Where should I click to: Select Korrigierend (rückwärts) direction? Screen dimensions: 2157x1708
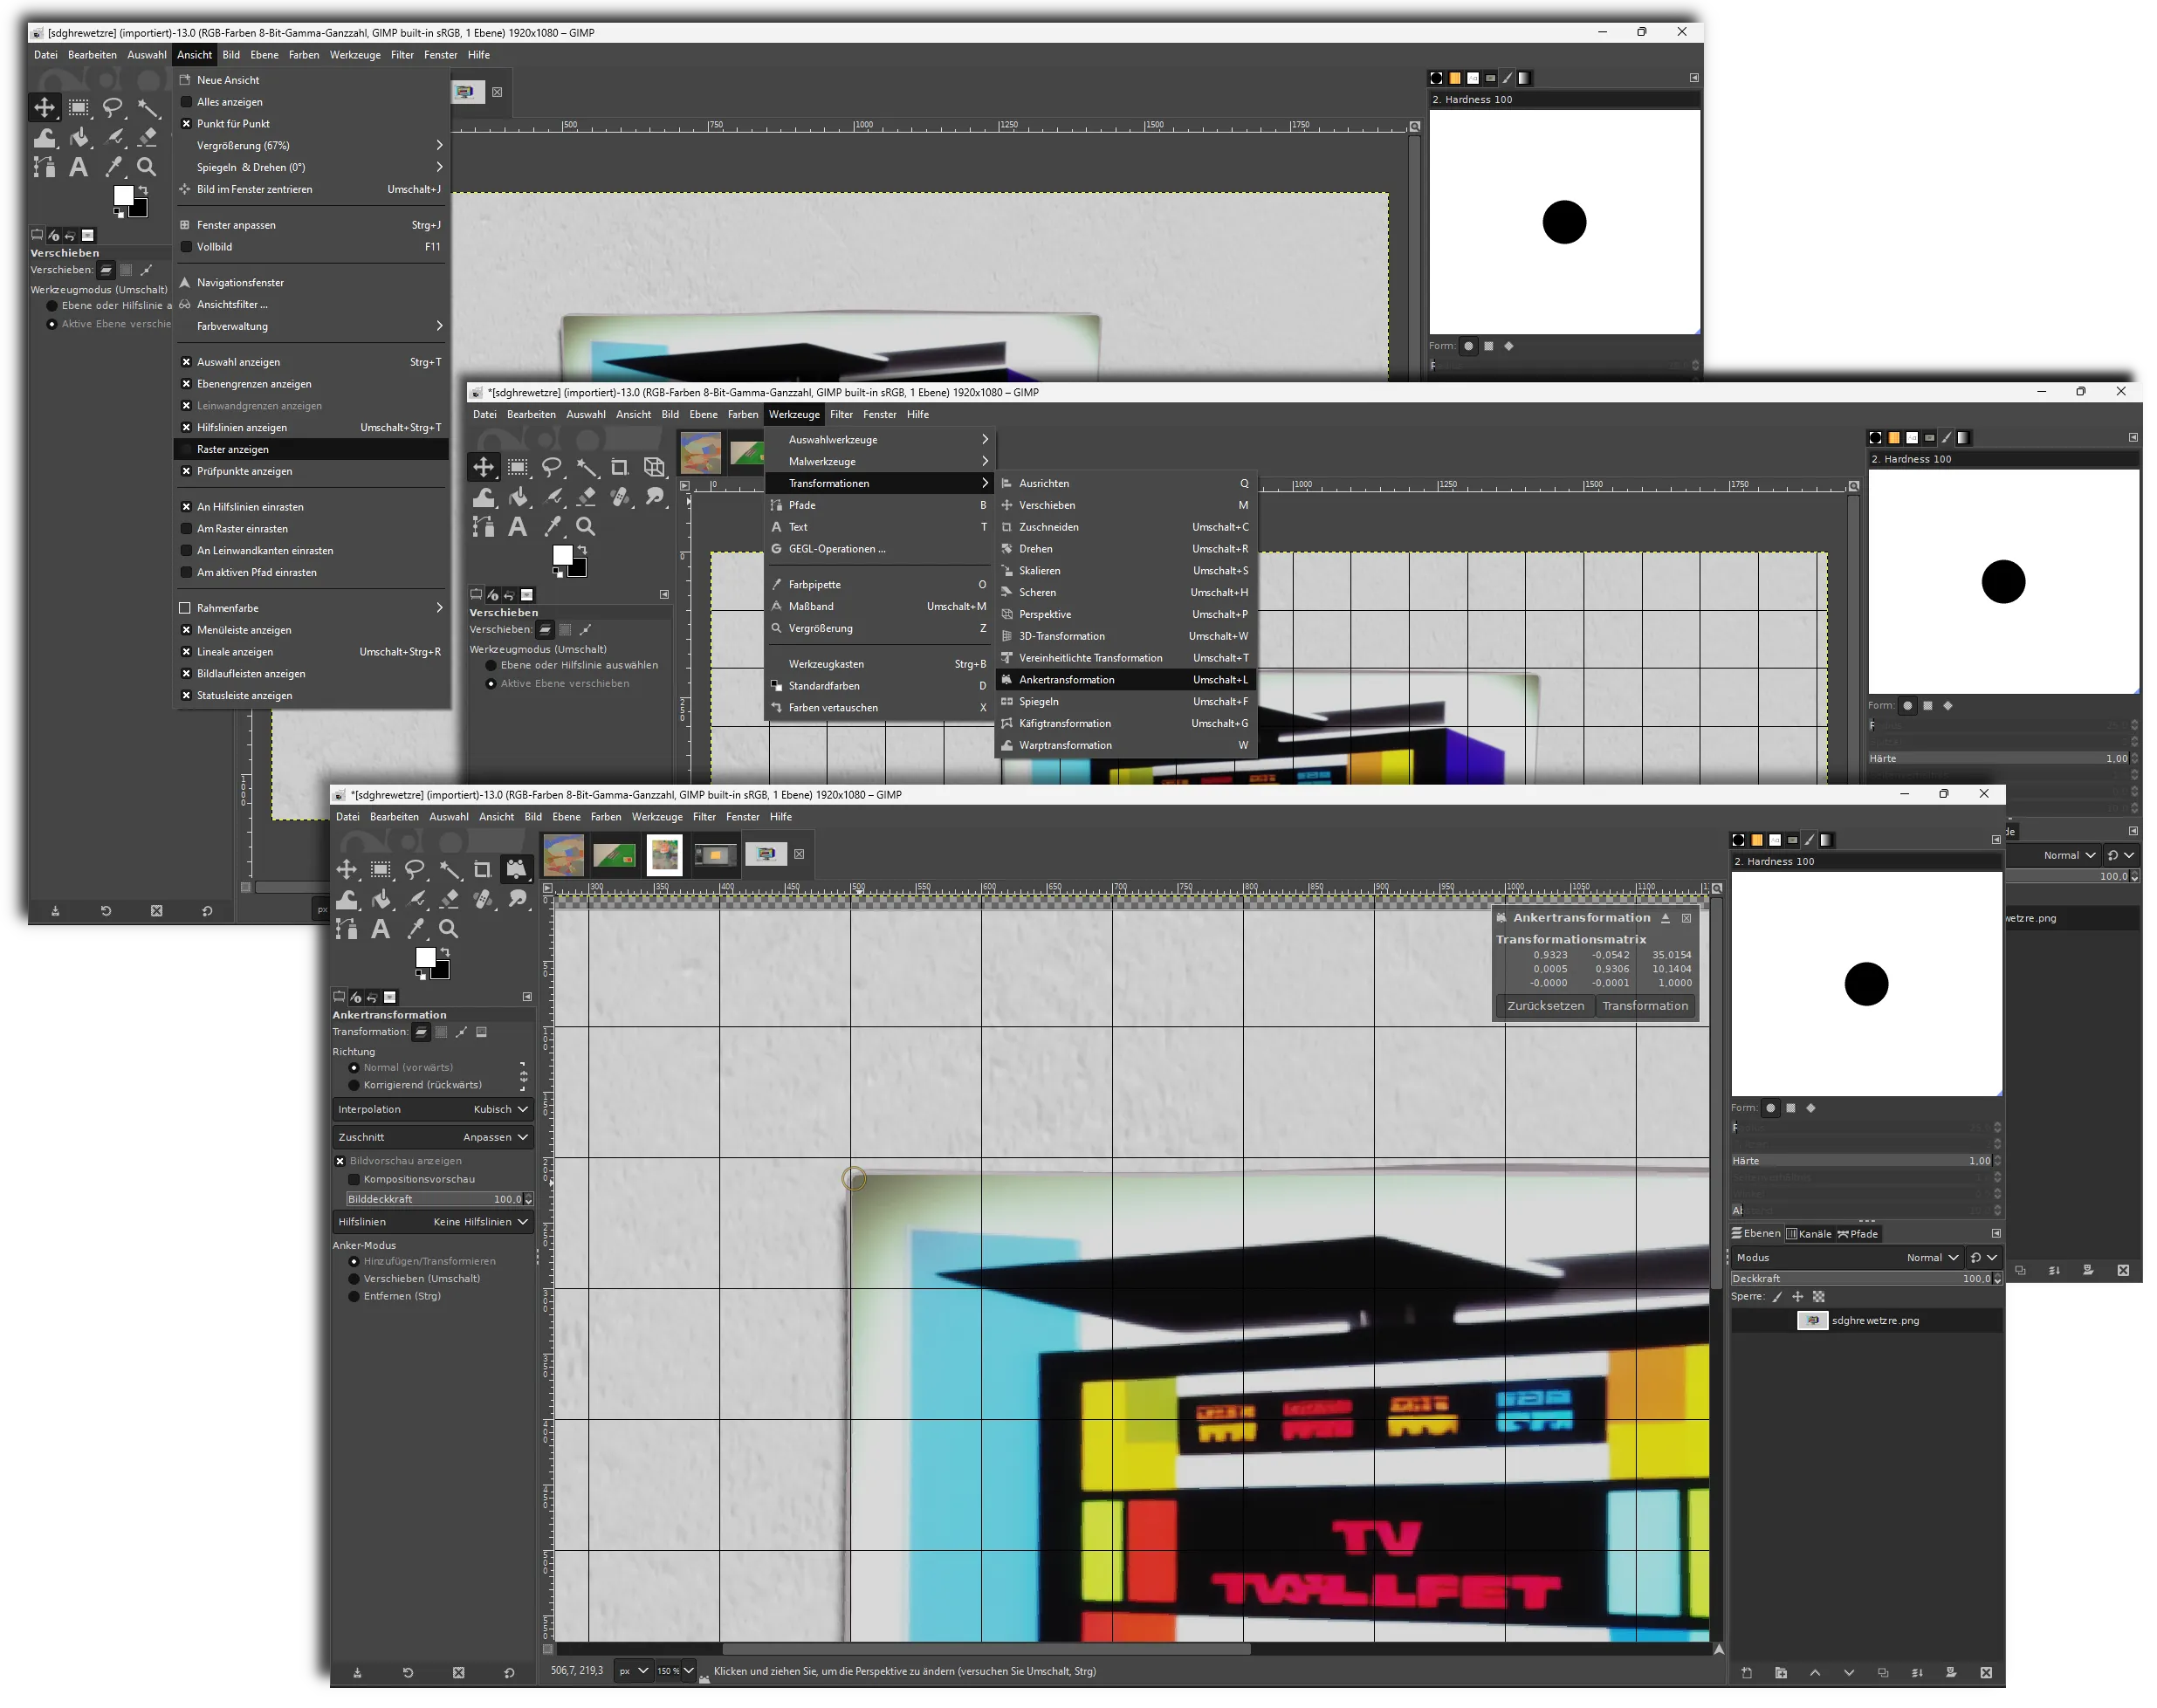point(354,1085)
